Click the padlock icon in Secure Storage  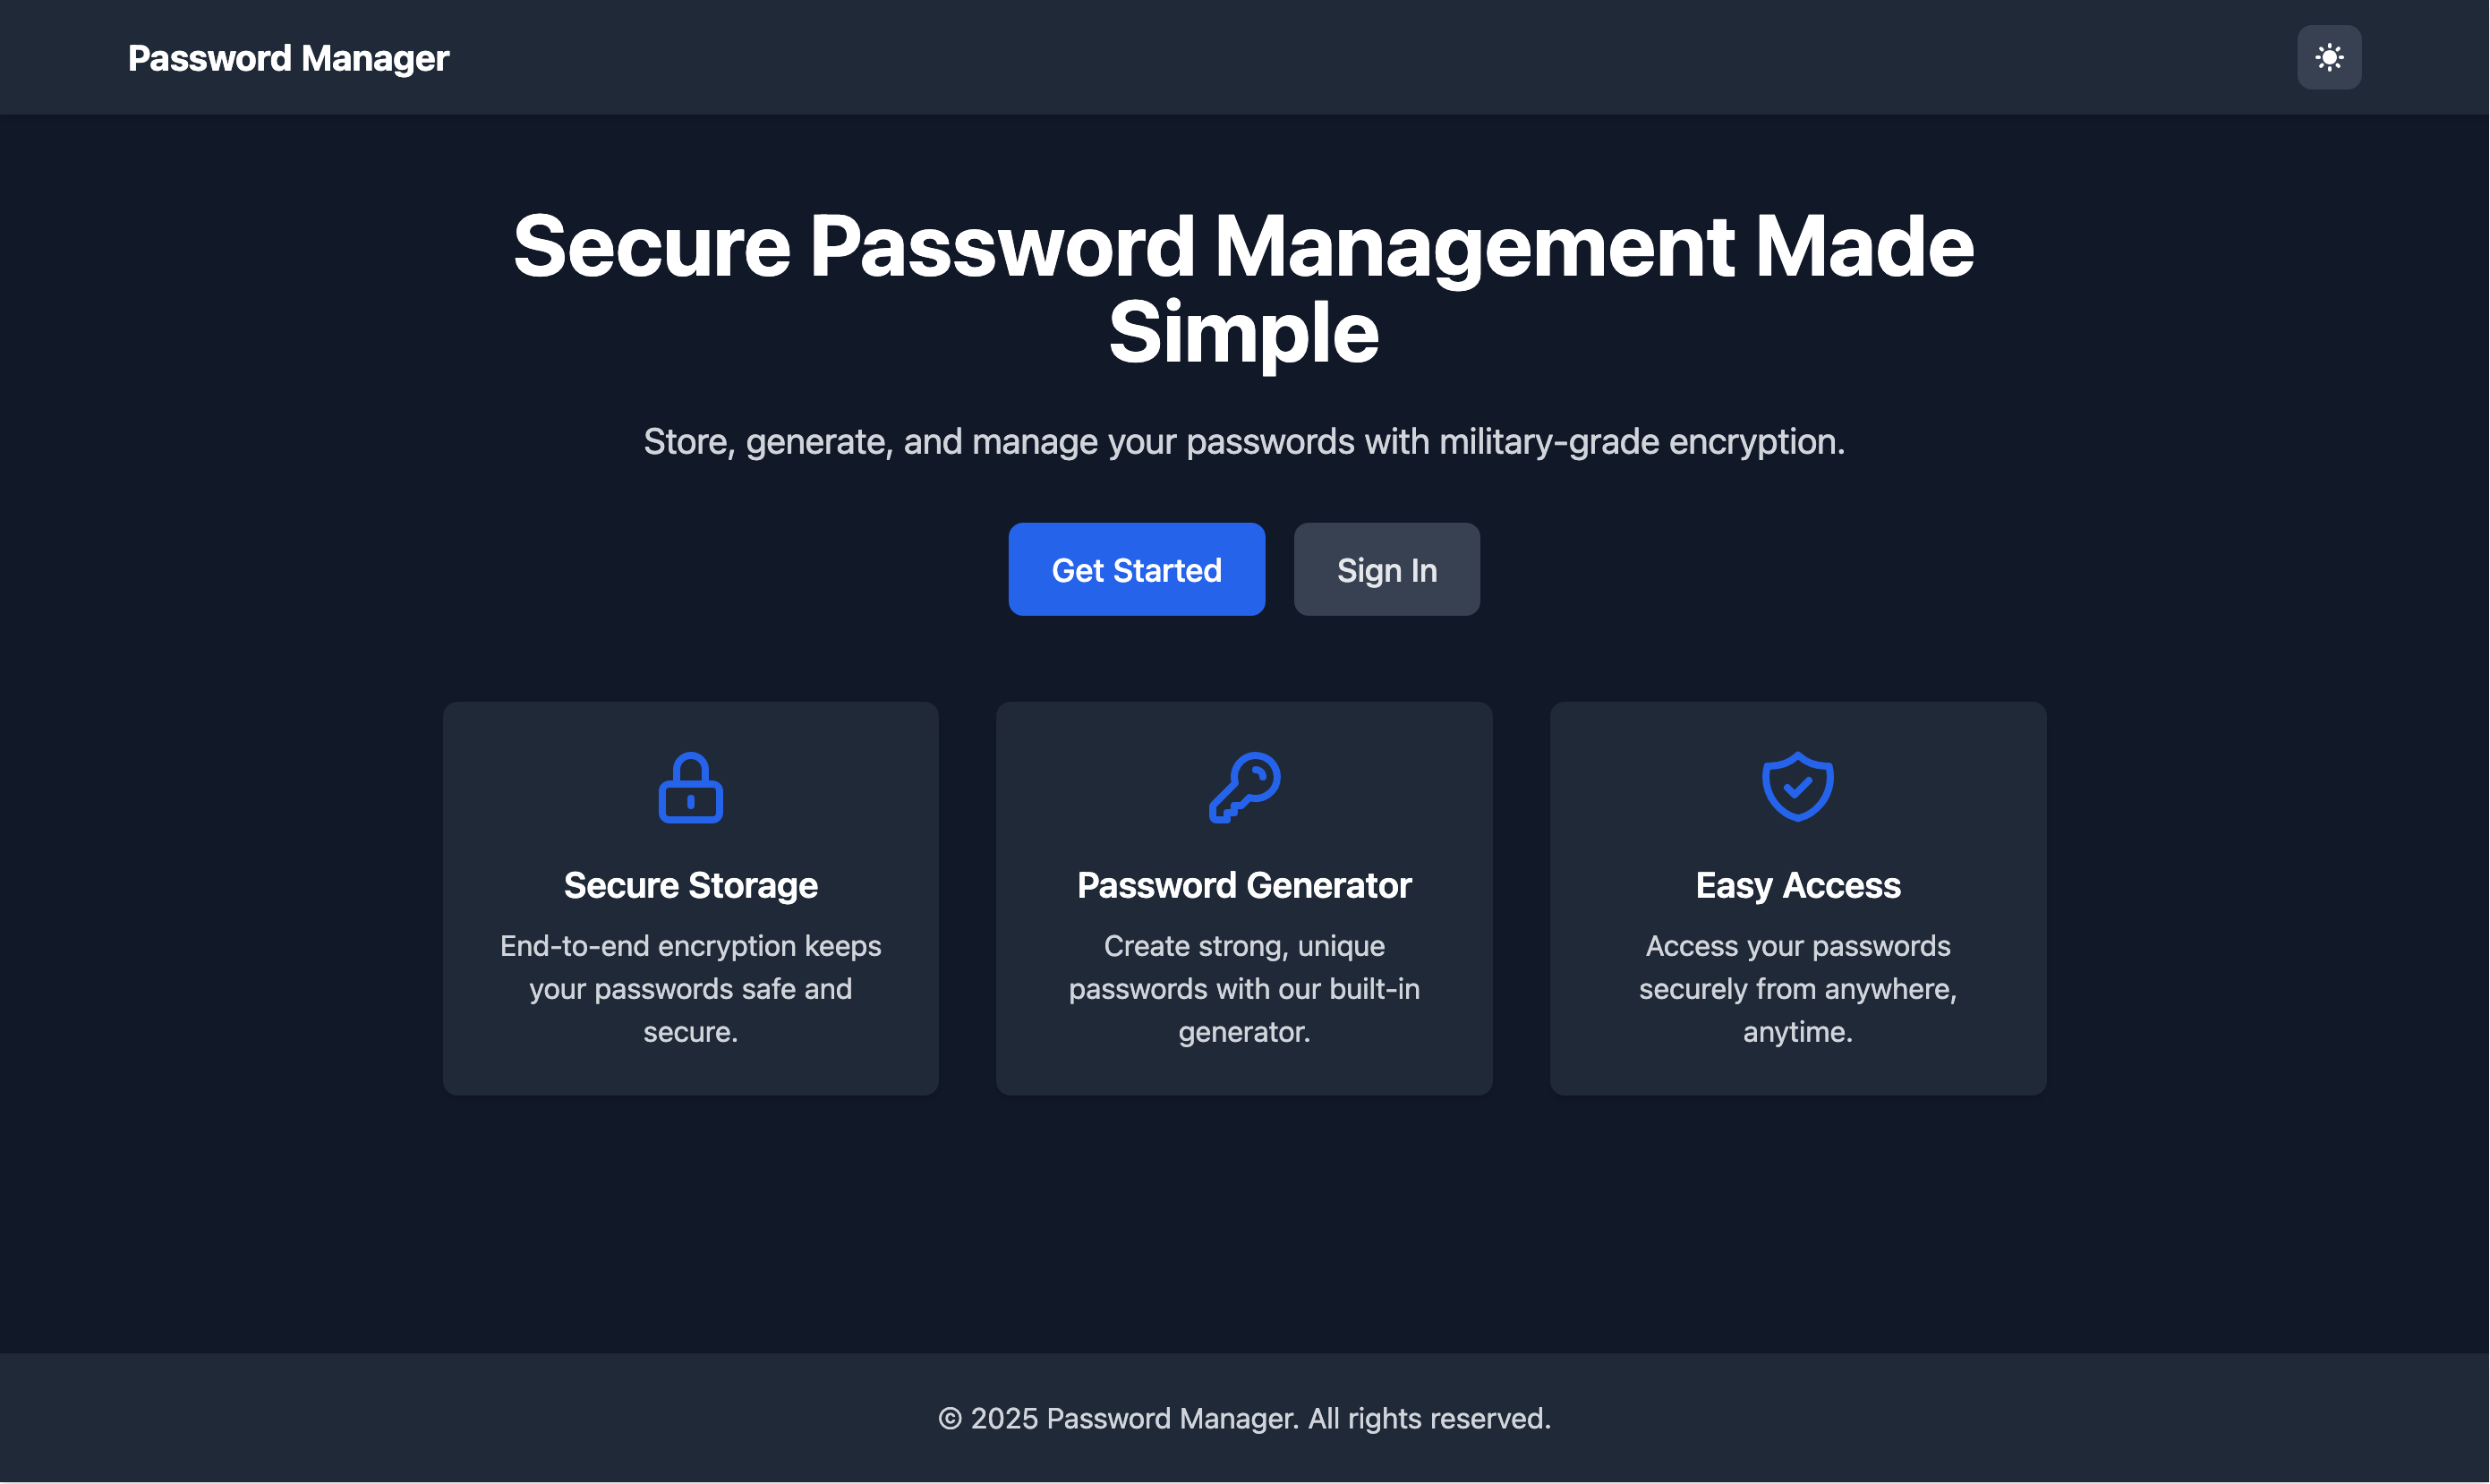coord(691,788)
